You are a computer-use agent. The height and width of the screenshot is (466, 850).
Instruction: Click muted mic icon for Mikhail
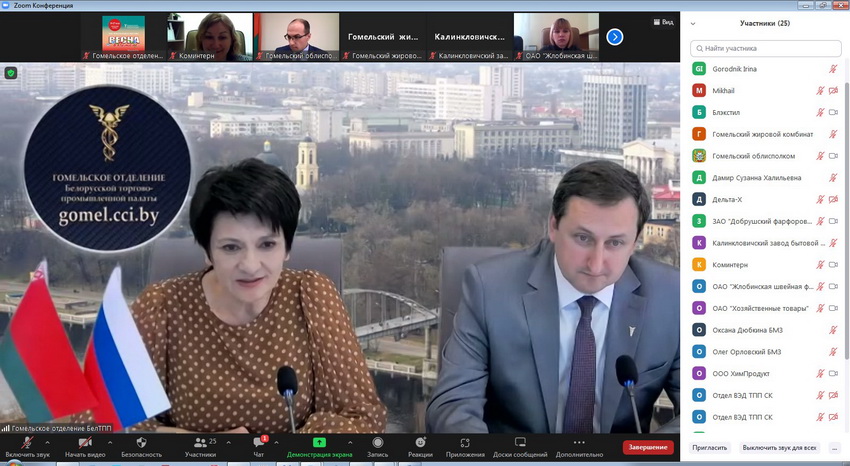tap(821, 90)
